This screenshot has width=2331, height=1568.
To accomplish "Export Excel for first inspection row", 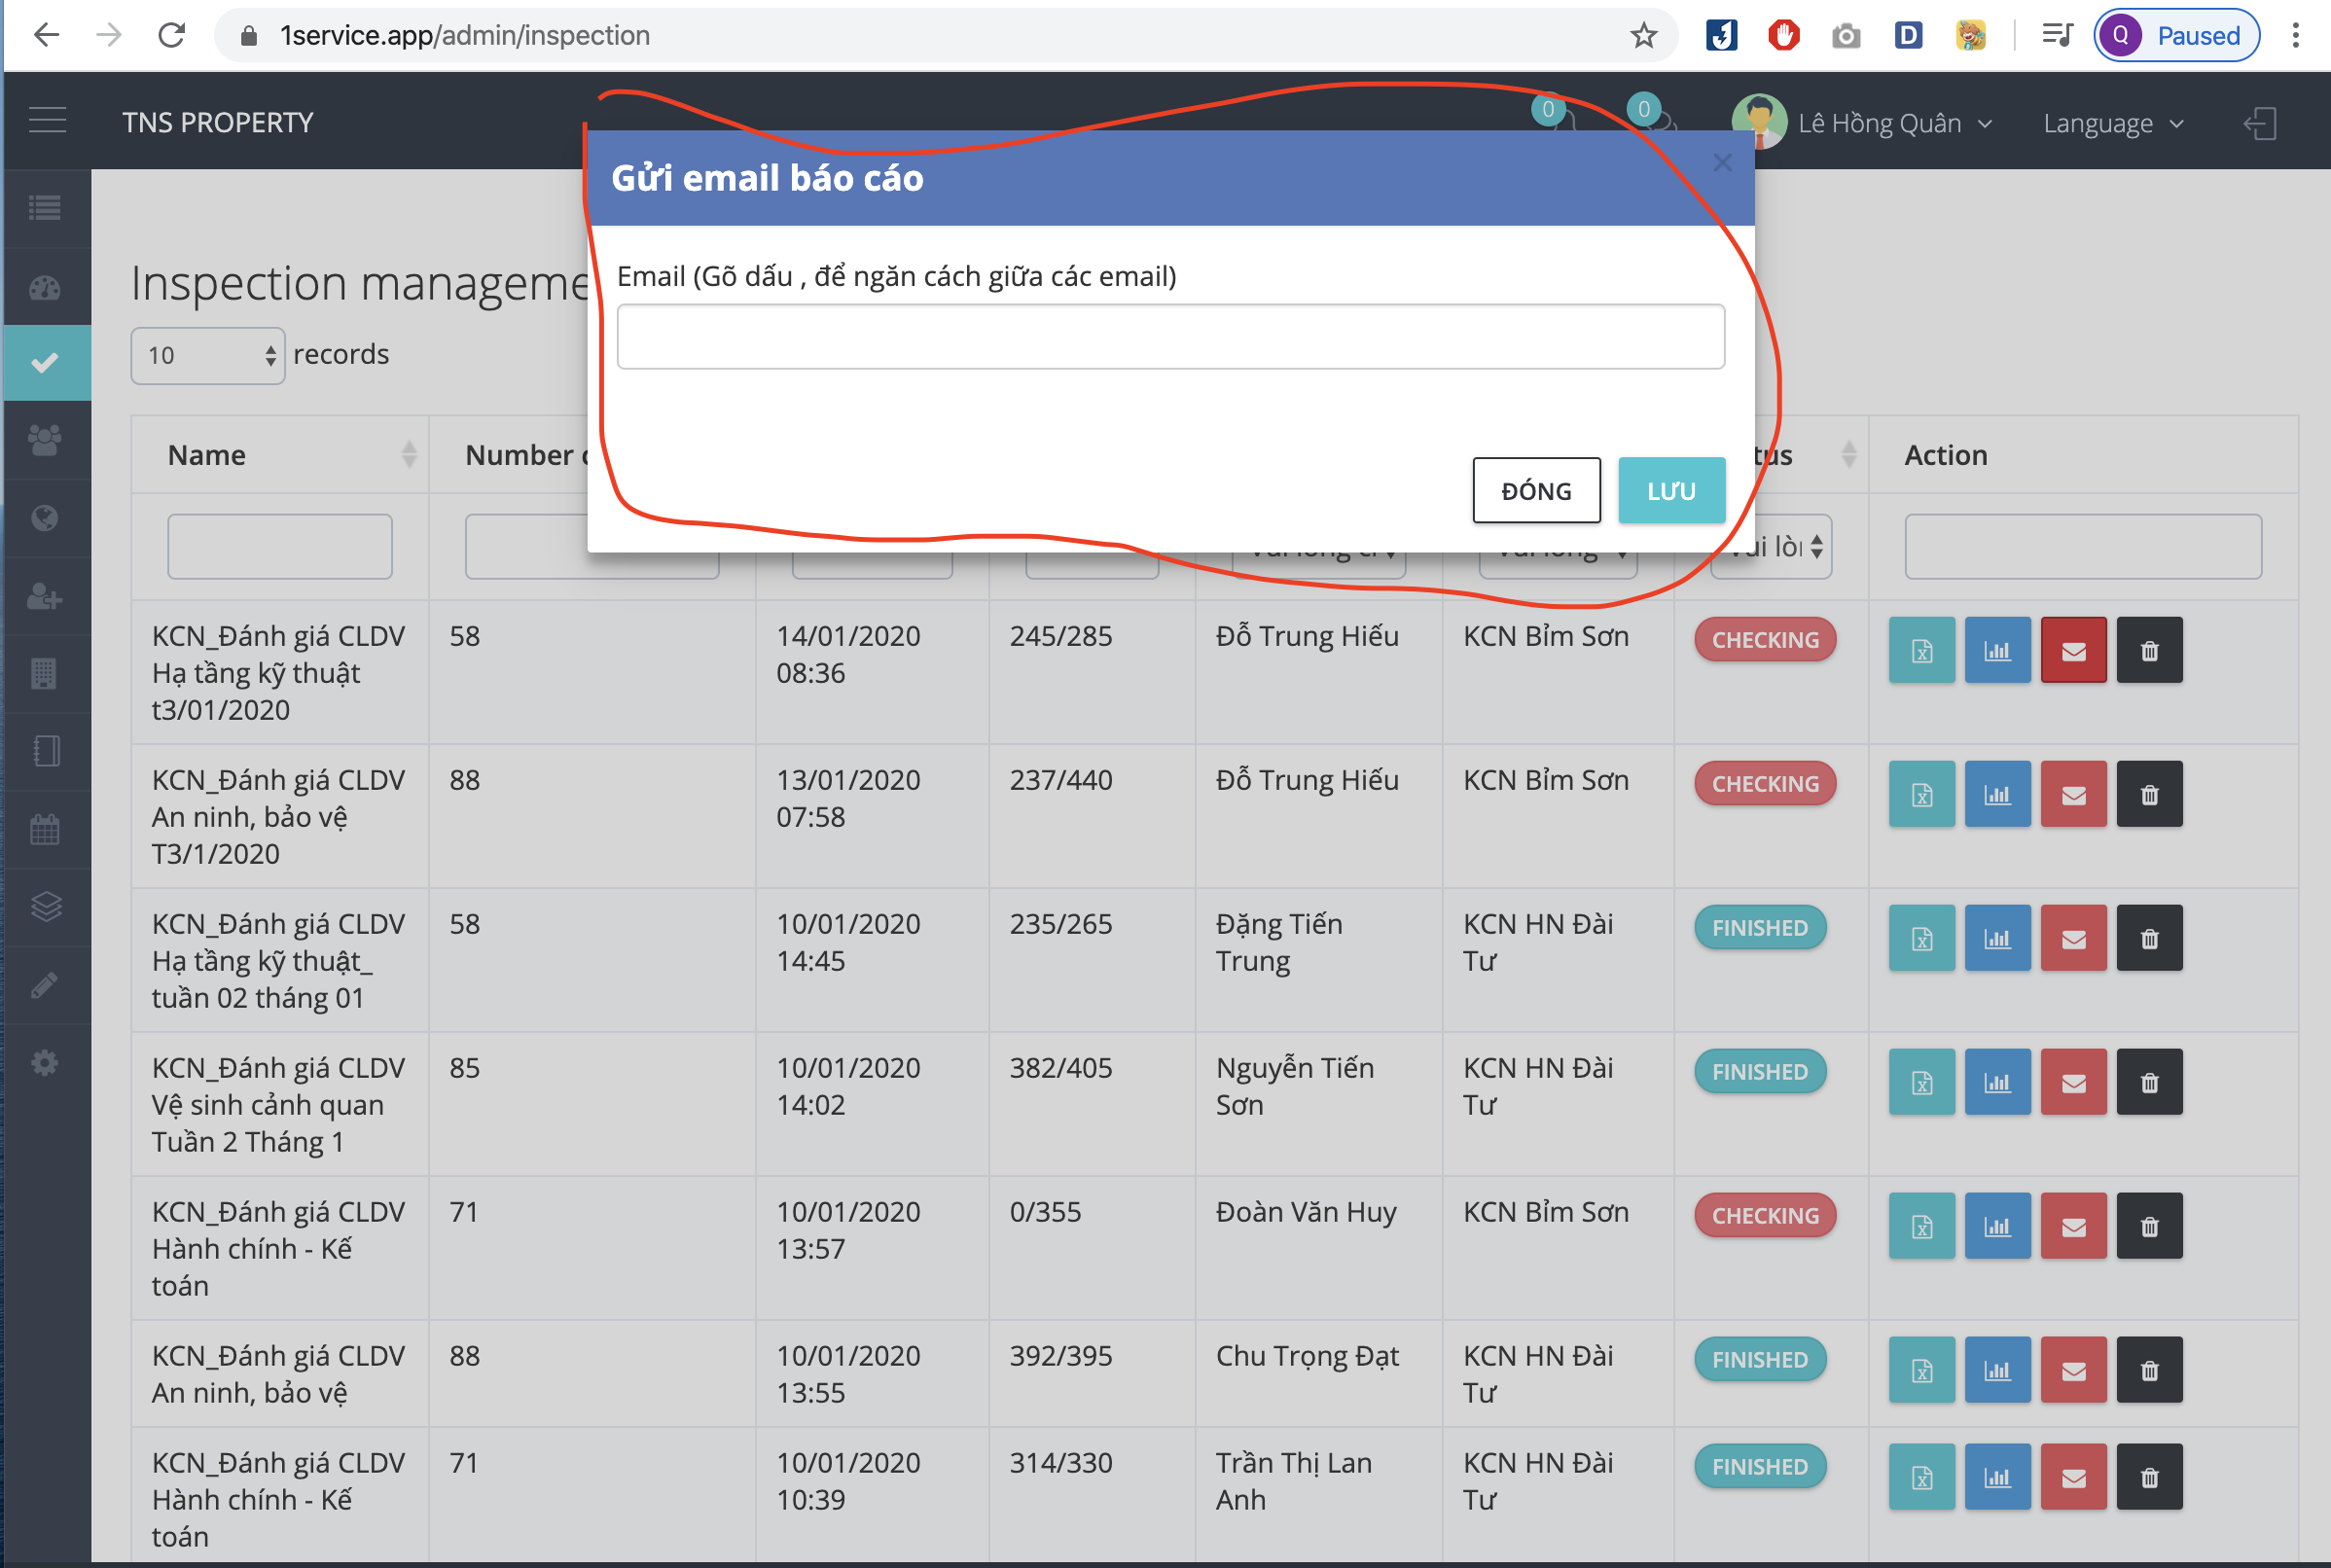I will (1921, 651).
